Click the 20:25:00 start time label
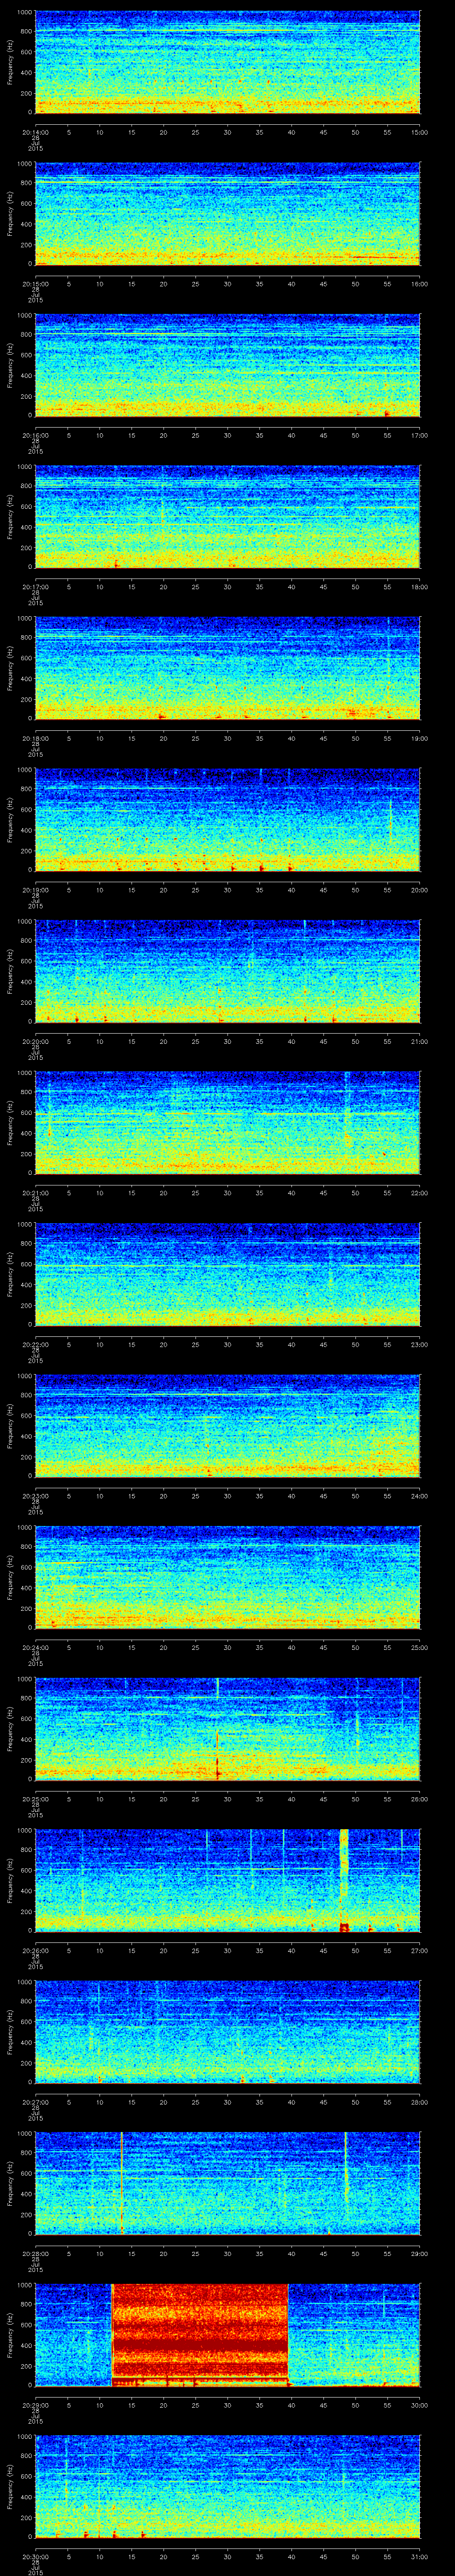 click(35, 1799)
